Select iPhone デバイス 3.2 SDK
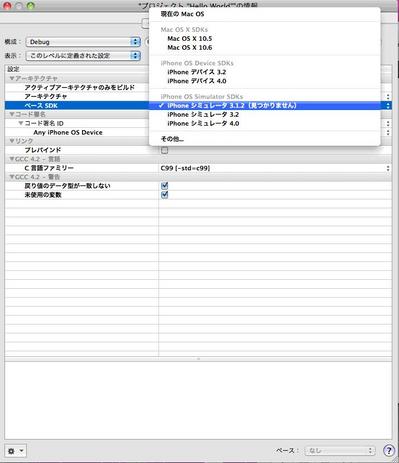The image size is (399, 463). [x=265, y=72]
